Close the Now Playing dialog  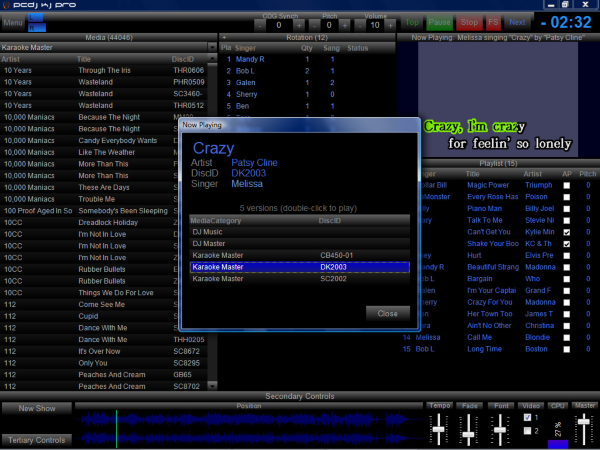pos(387,313)
